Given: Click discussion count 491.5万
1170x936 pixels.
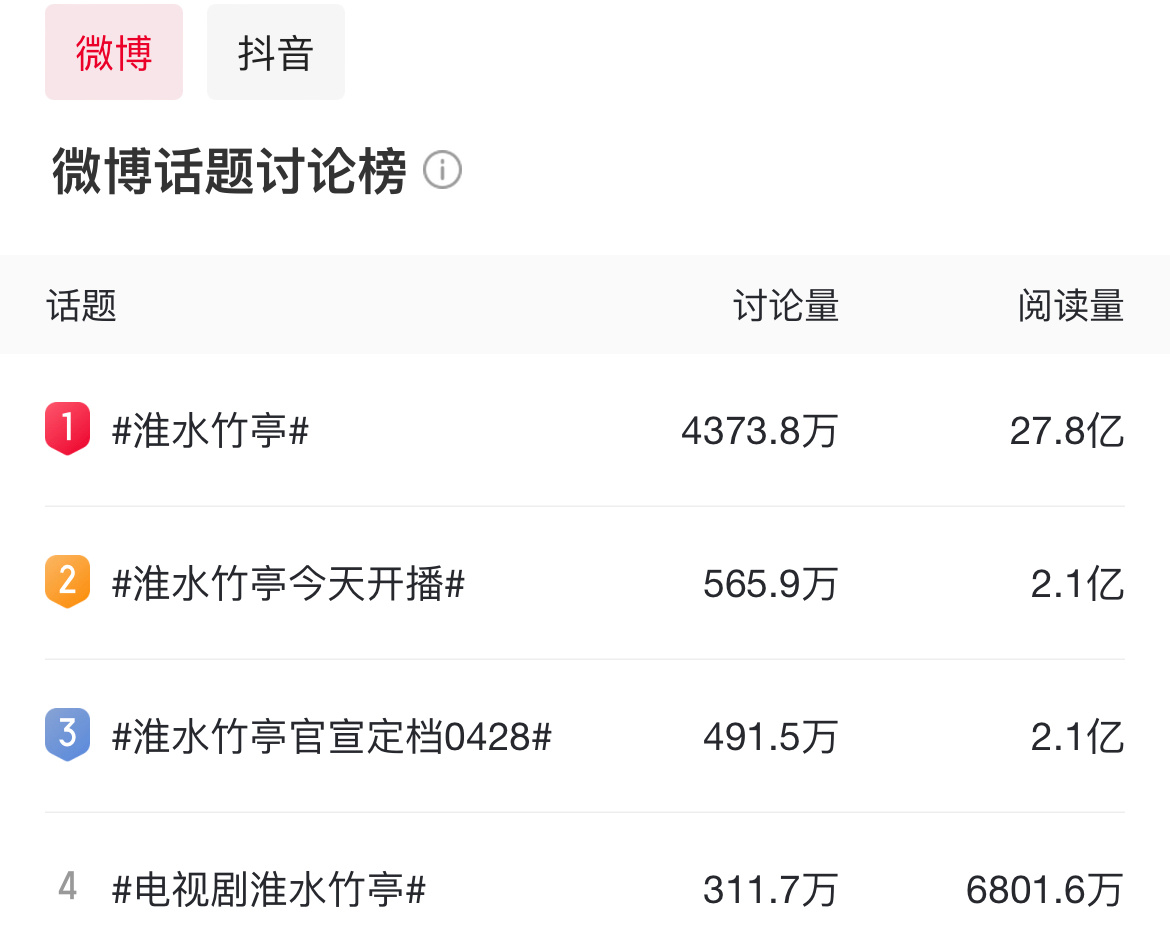Looking at the screenshot, I should point(771,737).
